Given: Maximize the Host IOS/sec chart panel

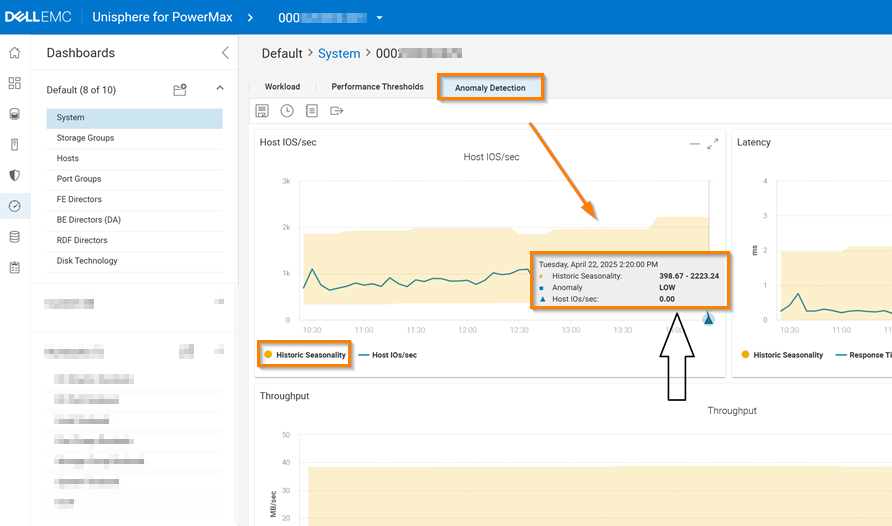Looking at the screenshot, I should coord(713,144).
